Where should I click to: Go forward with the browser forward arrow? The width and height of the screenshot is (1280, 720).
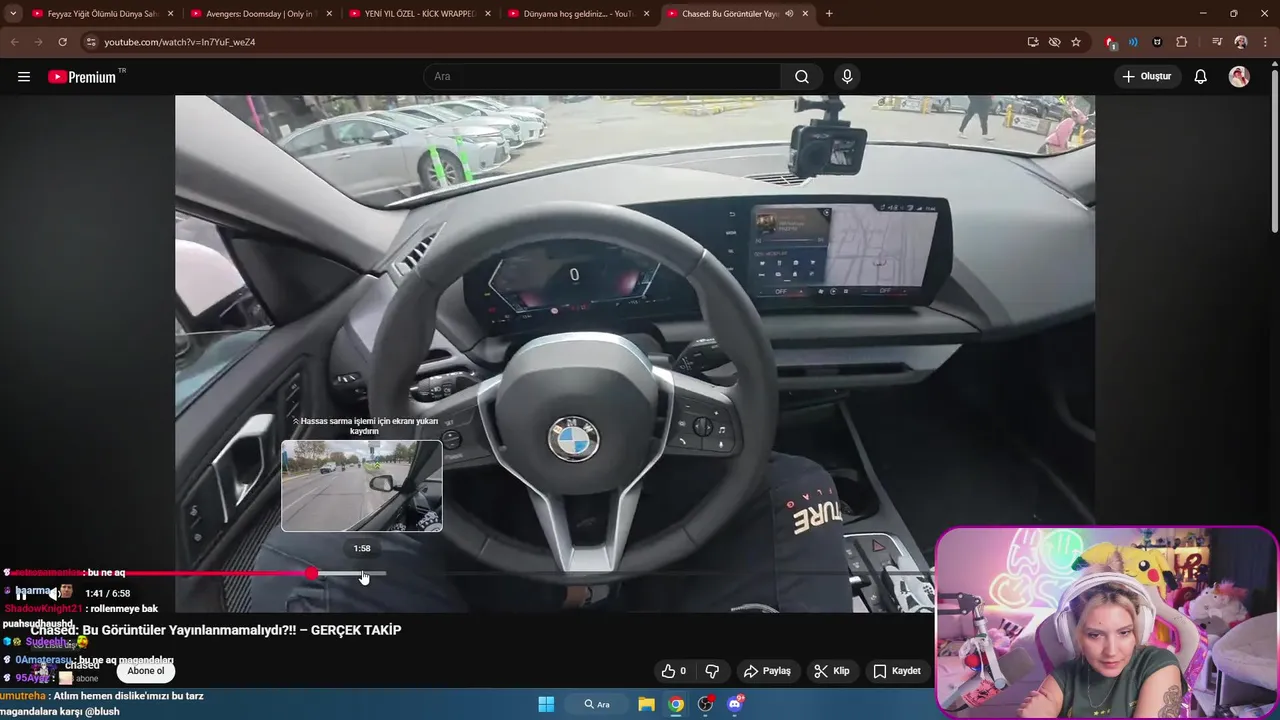38,42
